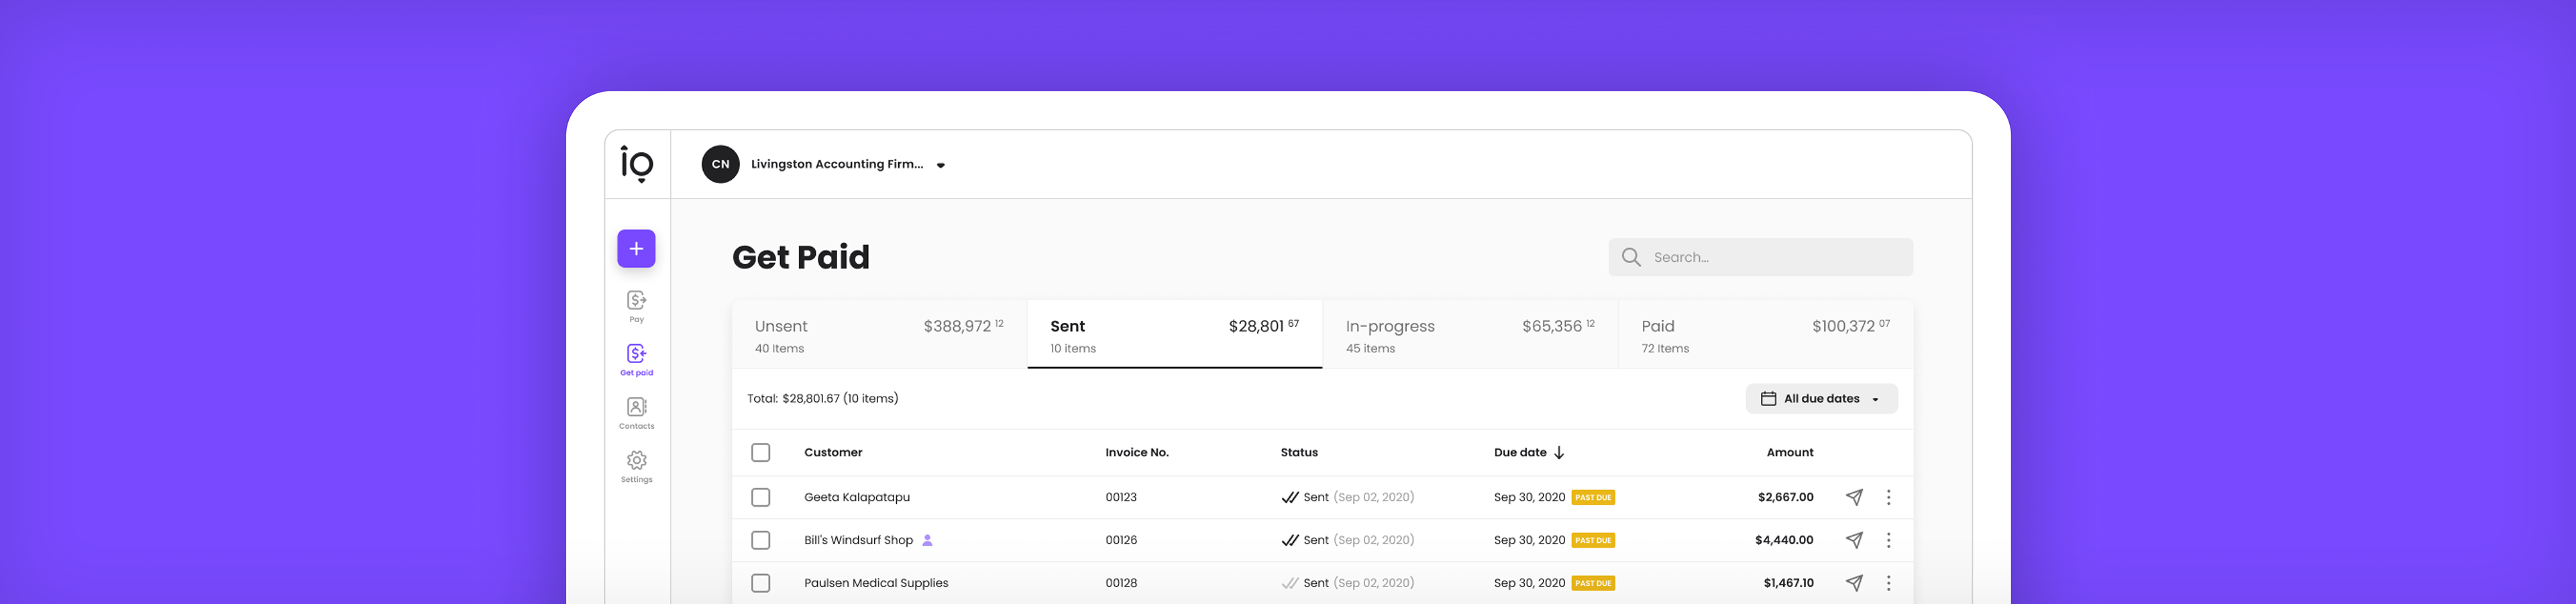Screen dimensions: 2576x604
Task: Click the Total: $28,801.67 (10 items) text
Action: click(823, 399)
